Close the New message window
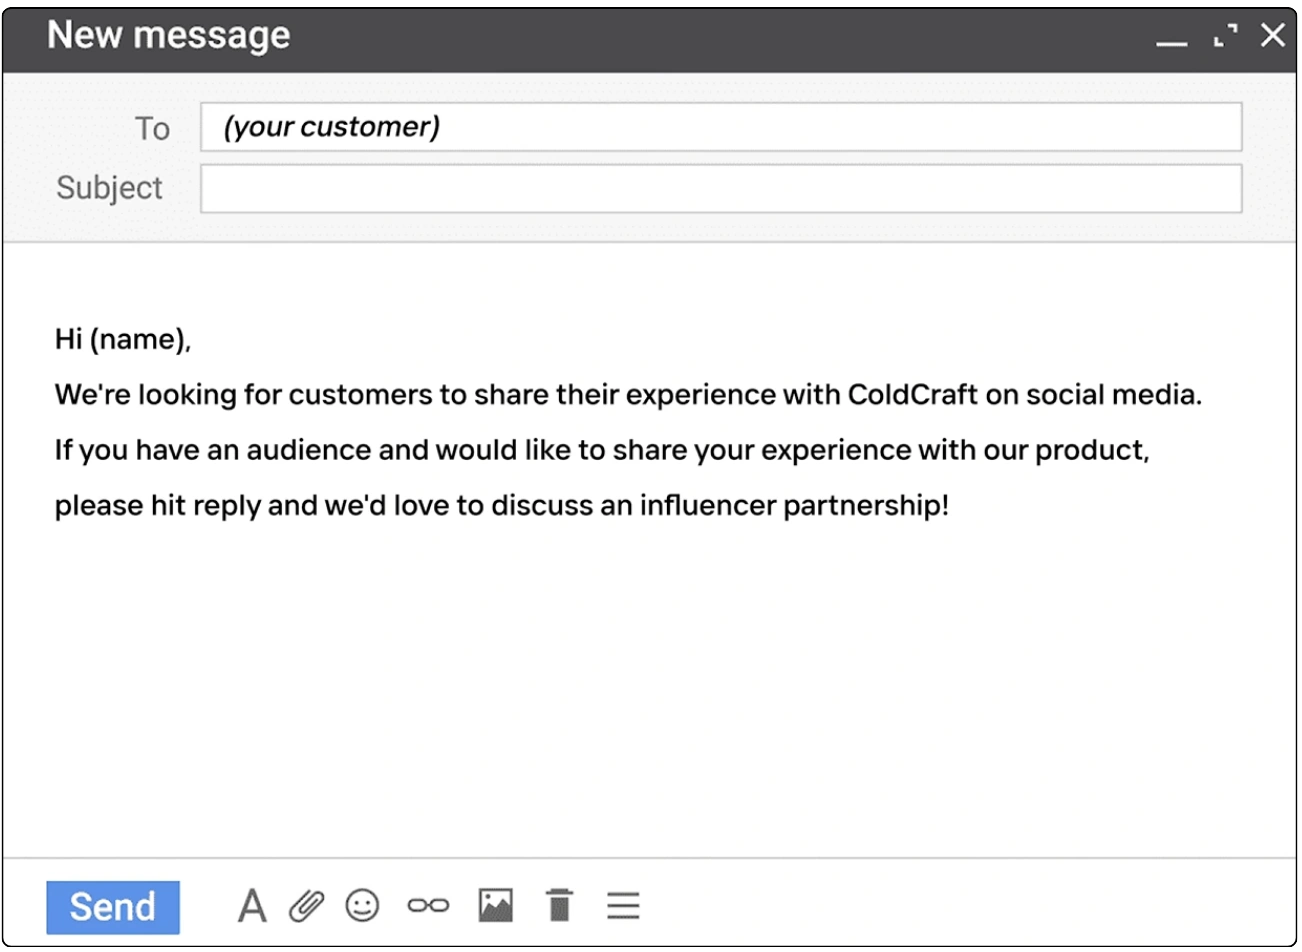This screenshot has height=952, width=1302. 1273,35
